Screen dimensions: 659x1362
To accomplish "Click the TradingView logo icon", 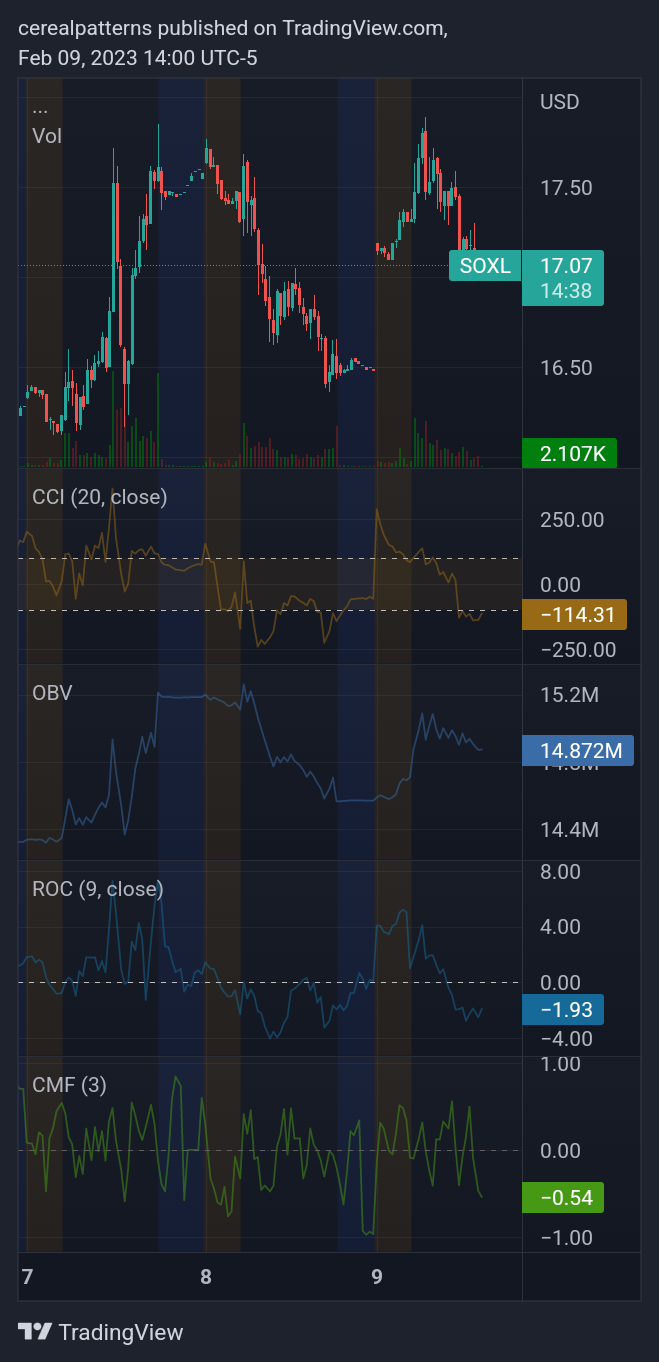I will (35, 1332).
